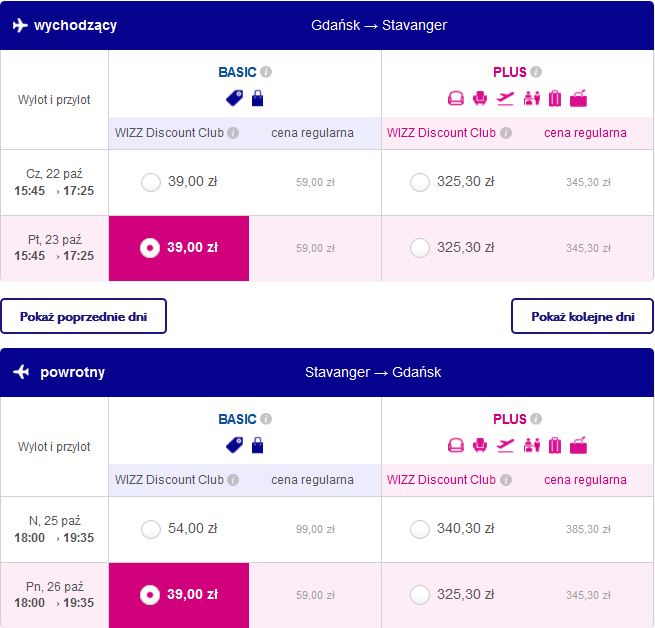Click two passengers icon under return PLUS
655x628 pixels.
click(x=530, y=445)
